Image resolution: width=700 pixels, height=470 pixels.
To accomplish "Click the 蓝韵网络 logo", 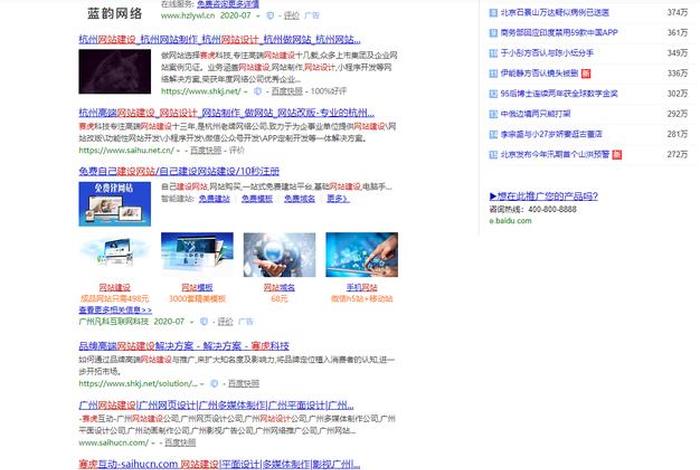I will (x=115, y=13).
